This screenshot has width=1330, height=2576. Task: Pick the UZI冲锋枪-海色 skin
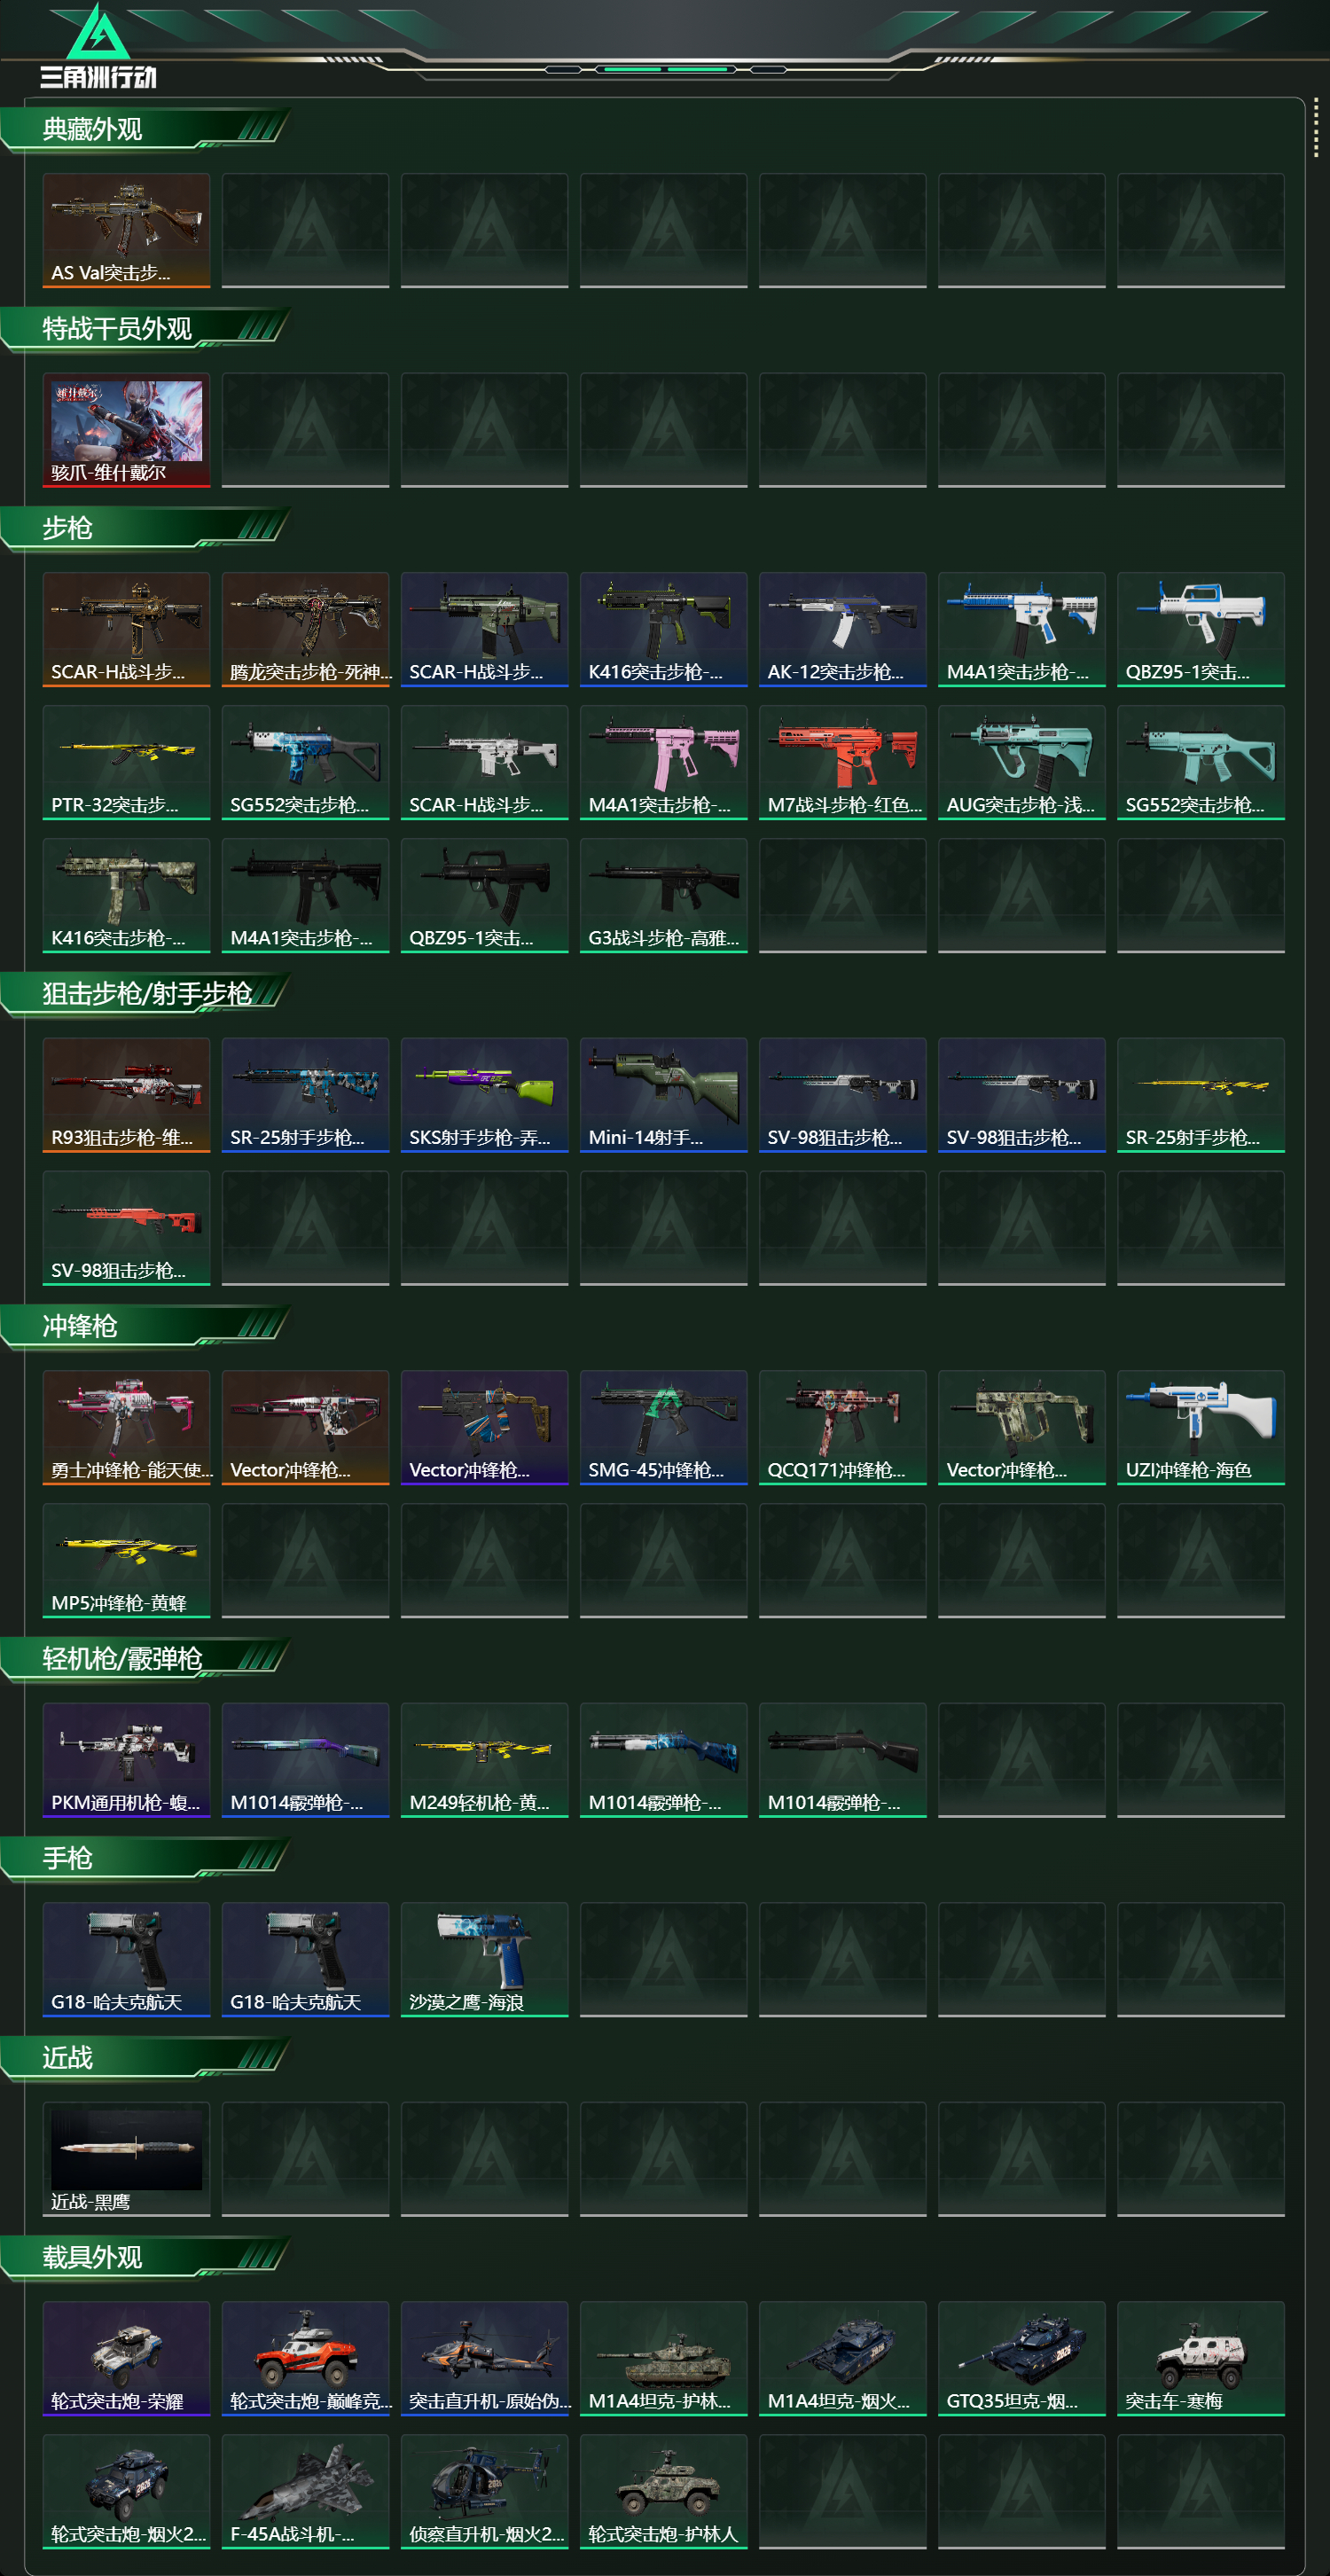click(1200, 1427)
